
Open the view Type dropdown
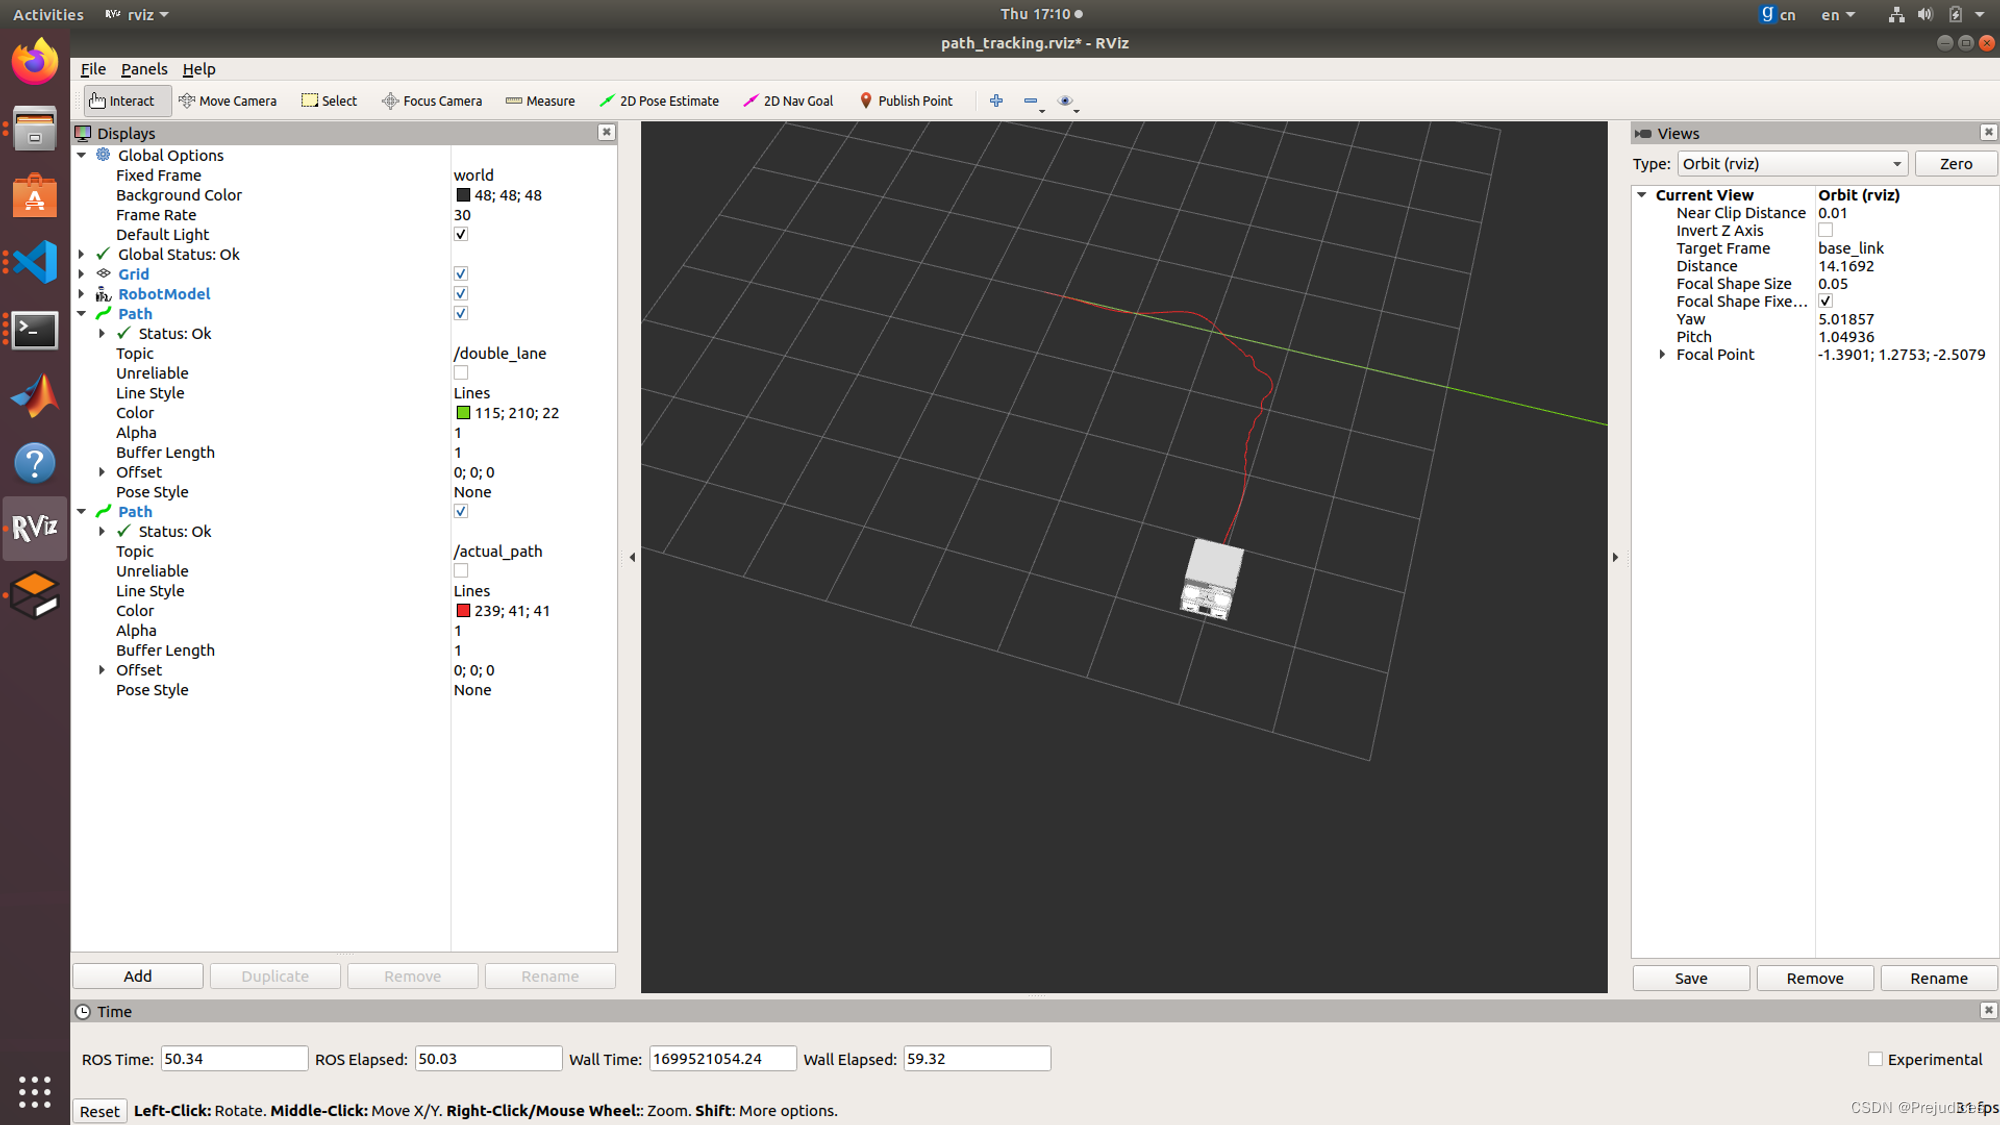click(x=1791, y=164)
